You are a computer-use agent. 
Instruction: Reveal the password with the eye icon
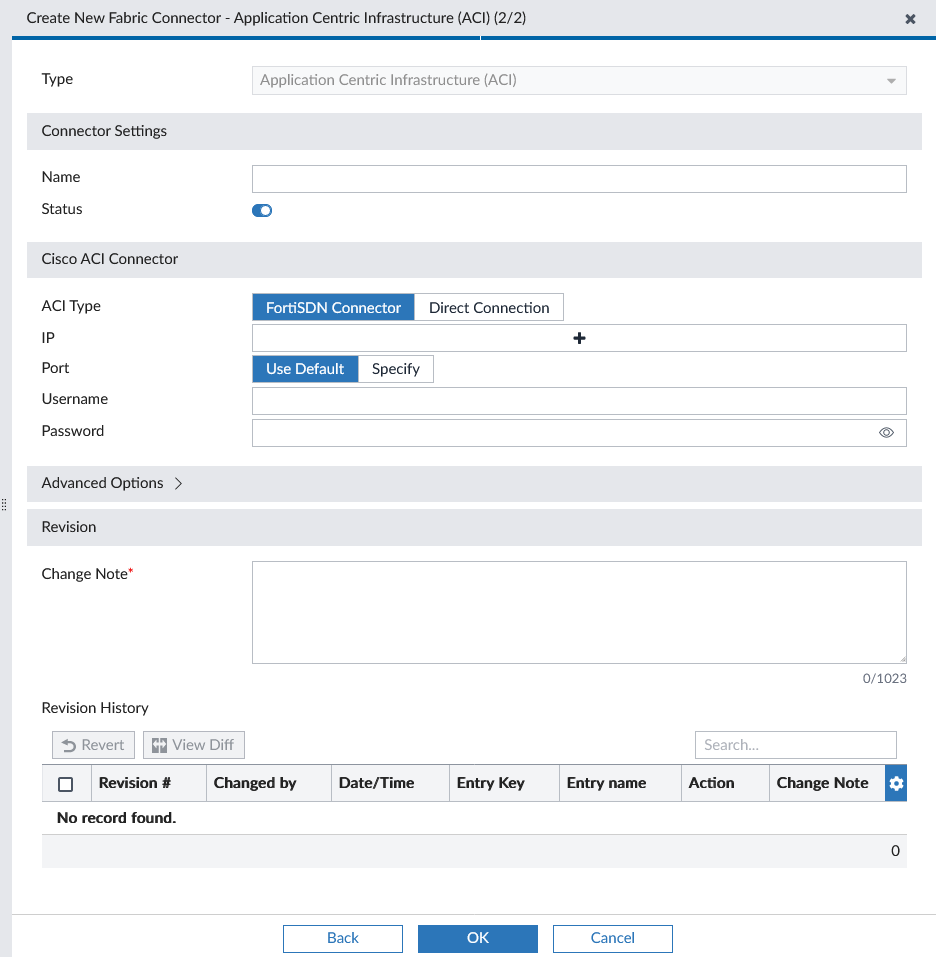coord(886,432)
